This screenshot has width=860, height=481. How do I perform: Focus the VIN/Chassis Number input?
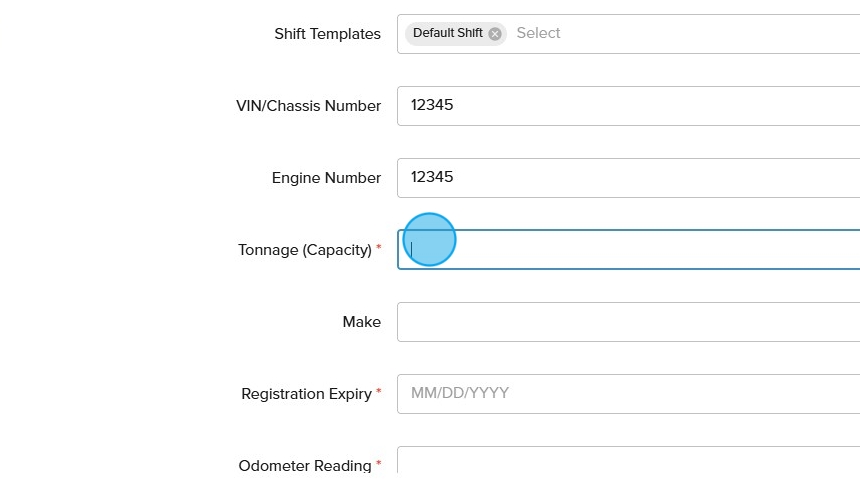628,106
